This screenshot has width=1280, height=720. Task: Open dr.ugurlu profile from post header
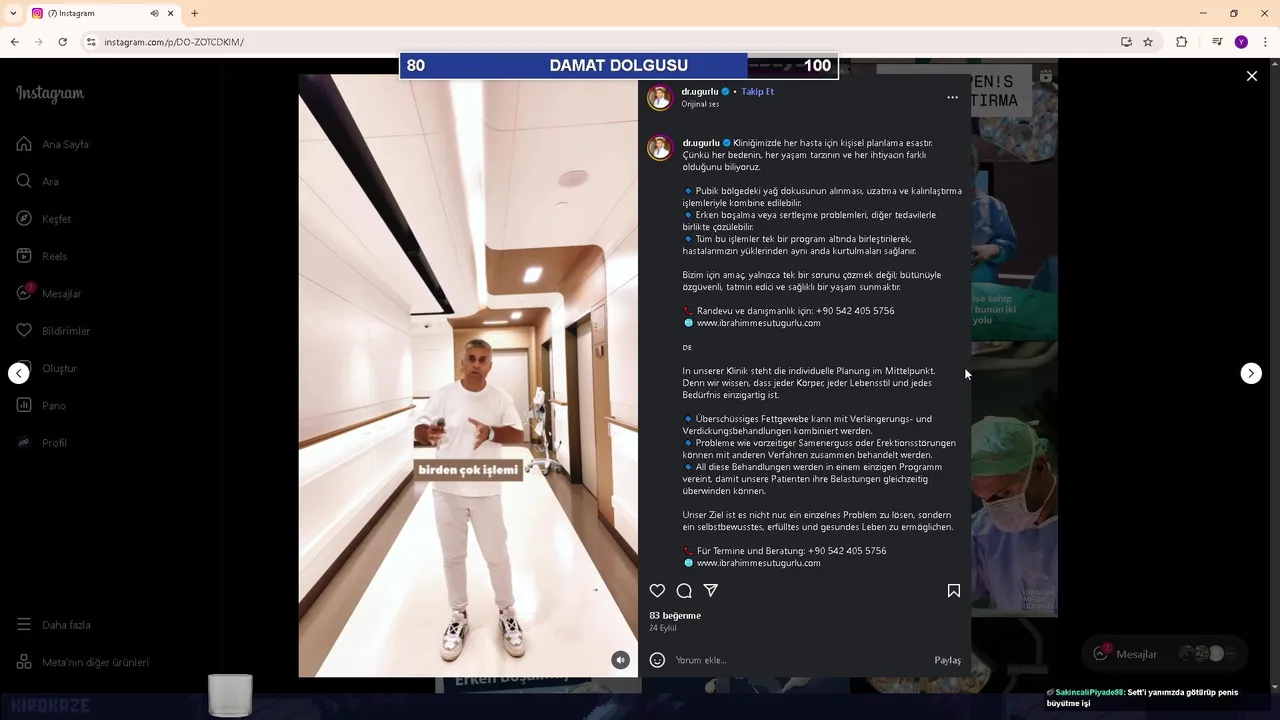click(700, 91)
